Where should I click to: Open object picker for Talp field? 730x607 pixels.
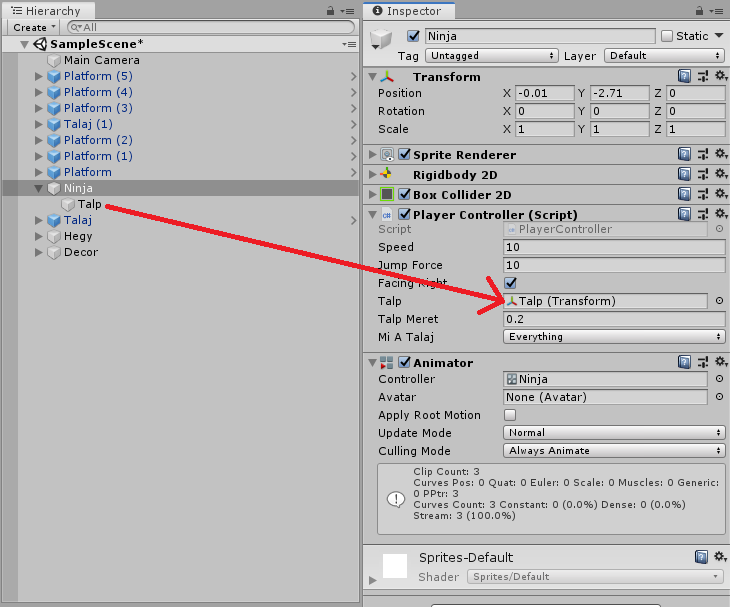[x=719, y=301]
